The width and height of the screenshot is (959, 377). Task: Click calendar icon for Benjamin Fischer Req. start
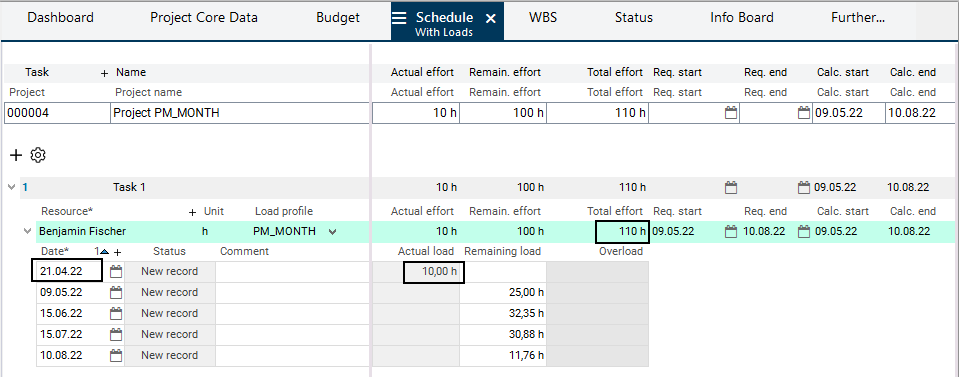731,231
